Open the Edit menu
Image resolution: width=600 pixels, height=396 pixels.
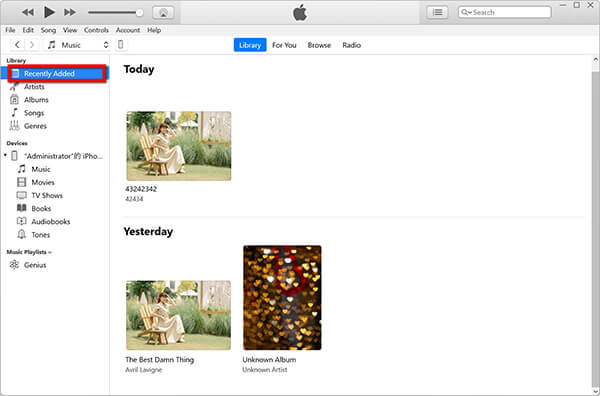coord(28,30)
